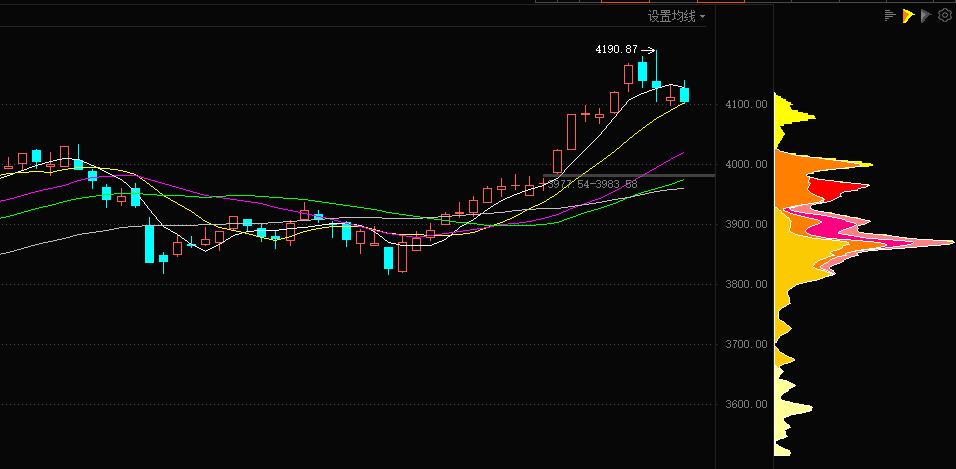Viewport: 956px width, 469px height.
Task: Click the horizontal-bars chip distribution icon
Action: point(890,16)
